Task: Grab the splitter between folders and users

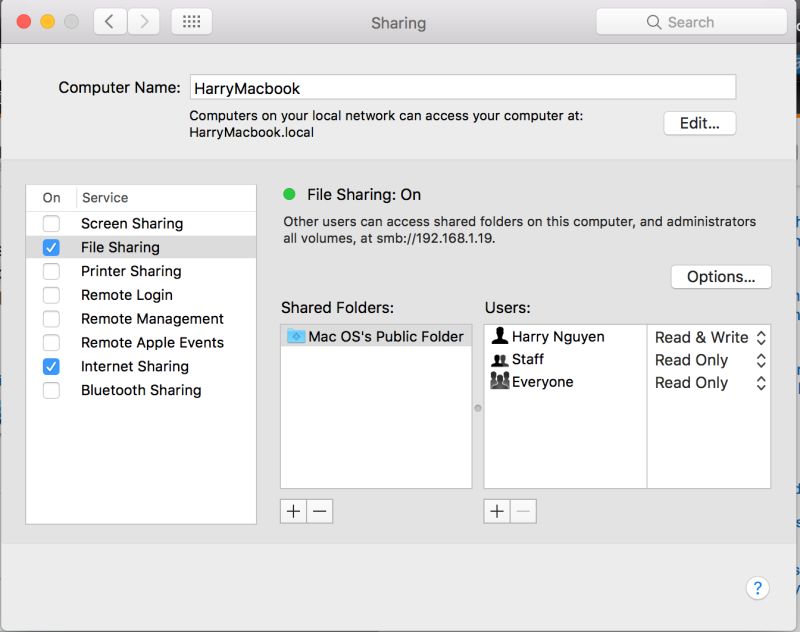Action: pyautogui.click(x=478, y=408)
